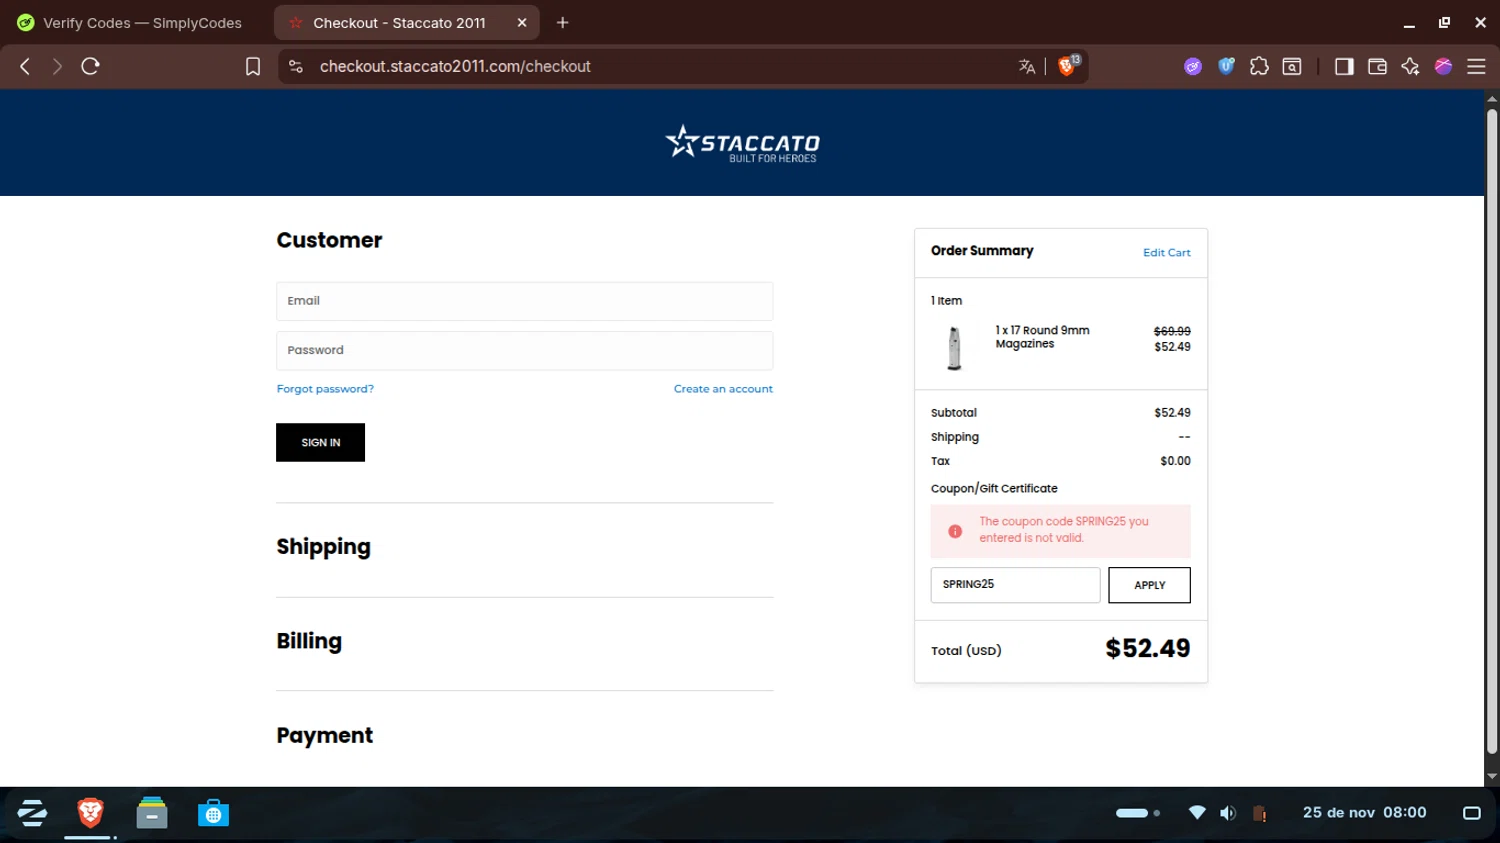Click the Payment section heading

point(324,735)
